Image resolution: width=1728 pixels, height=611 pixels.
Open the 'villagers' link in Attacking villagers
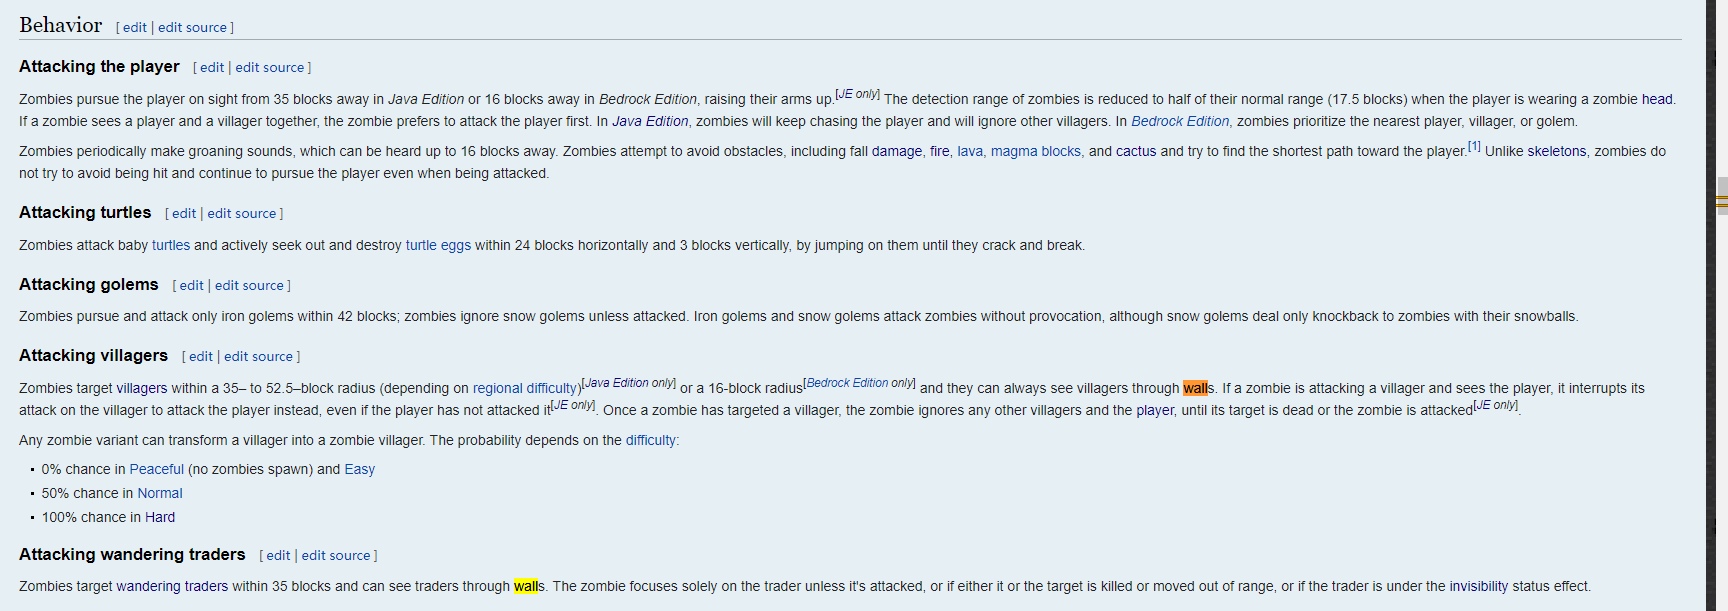coord(142,389)
